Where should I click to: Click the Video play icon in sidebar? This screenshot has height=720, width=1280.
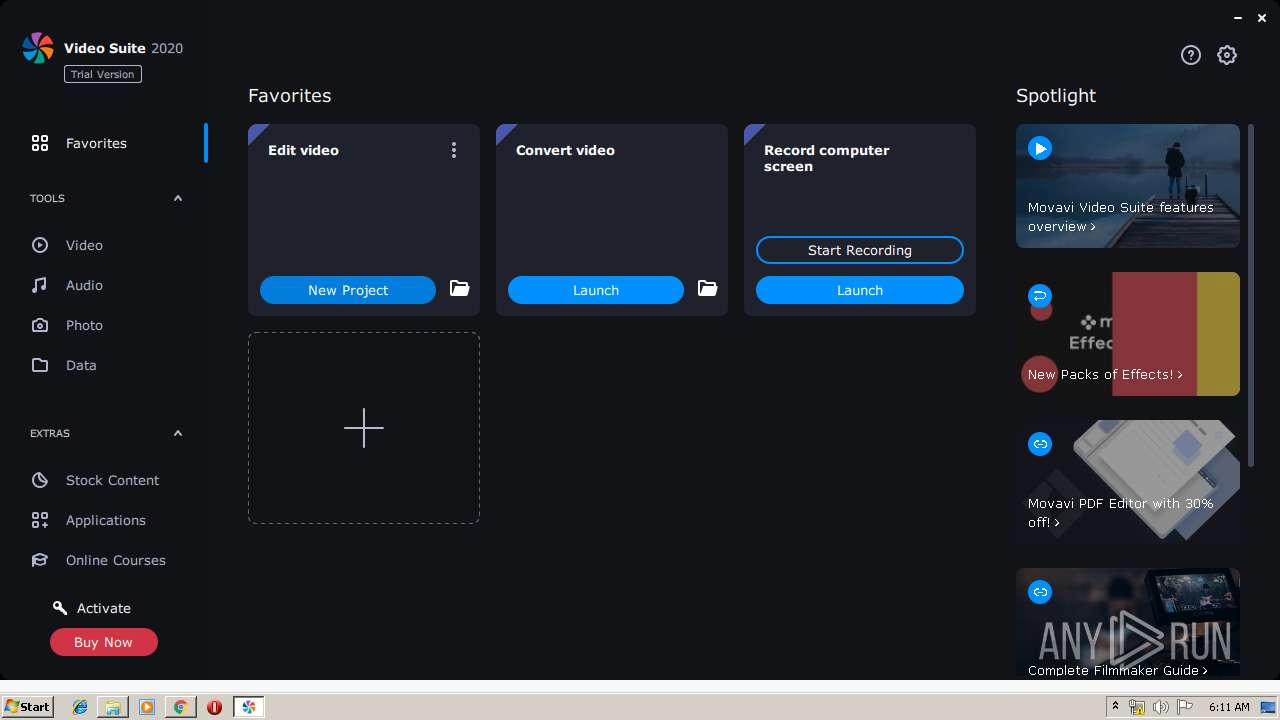point(40,245)
